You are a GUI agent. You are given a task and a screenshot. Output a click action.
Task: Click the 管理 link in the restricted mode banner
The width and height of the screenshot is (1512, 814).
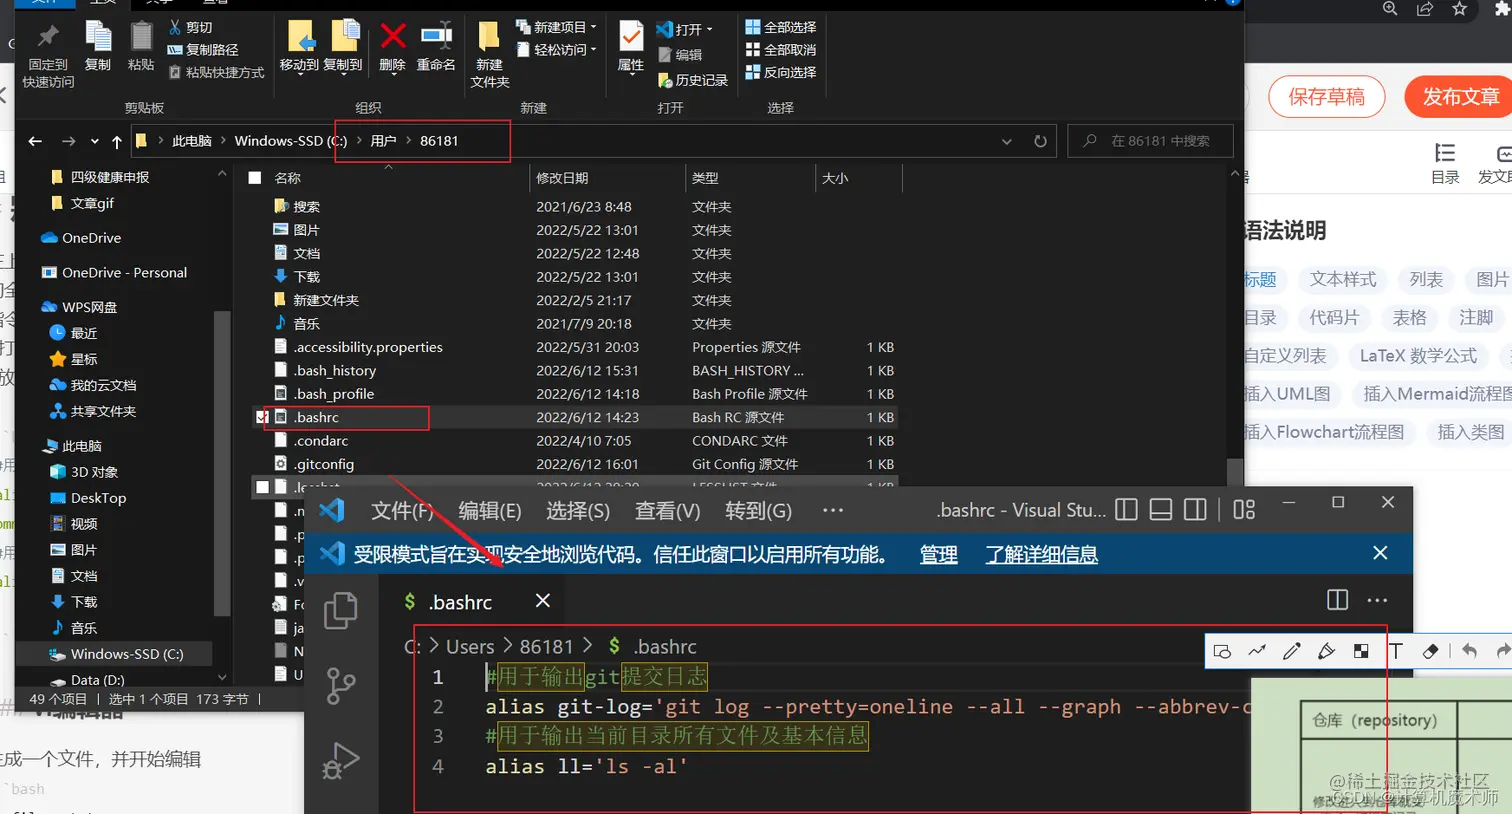coord(938,553)
